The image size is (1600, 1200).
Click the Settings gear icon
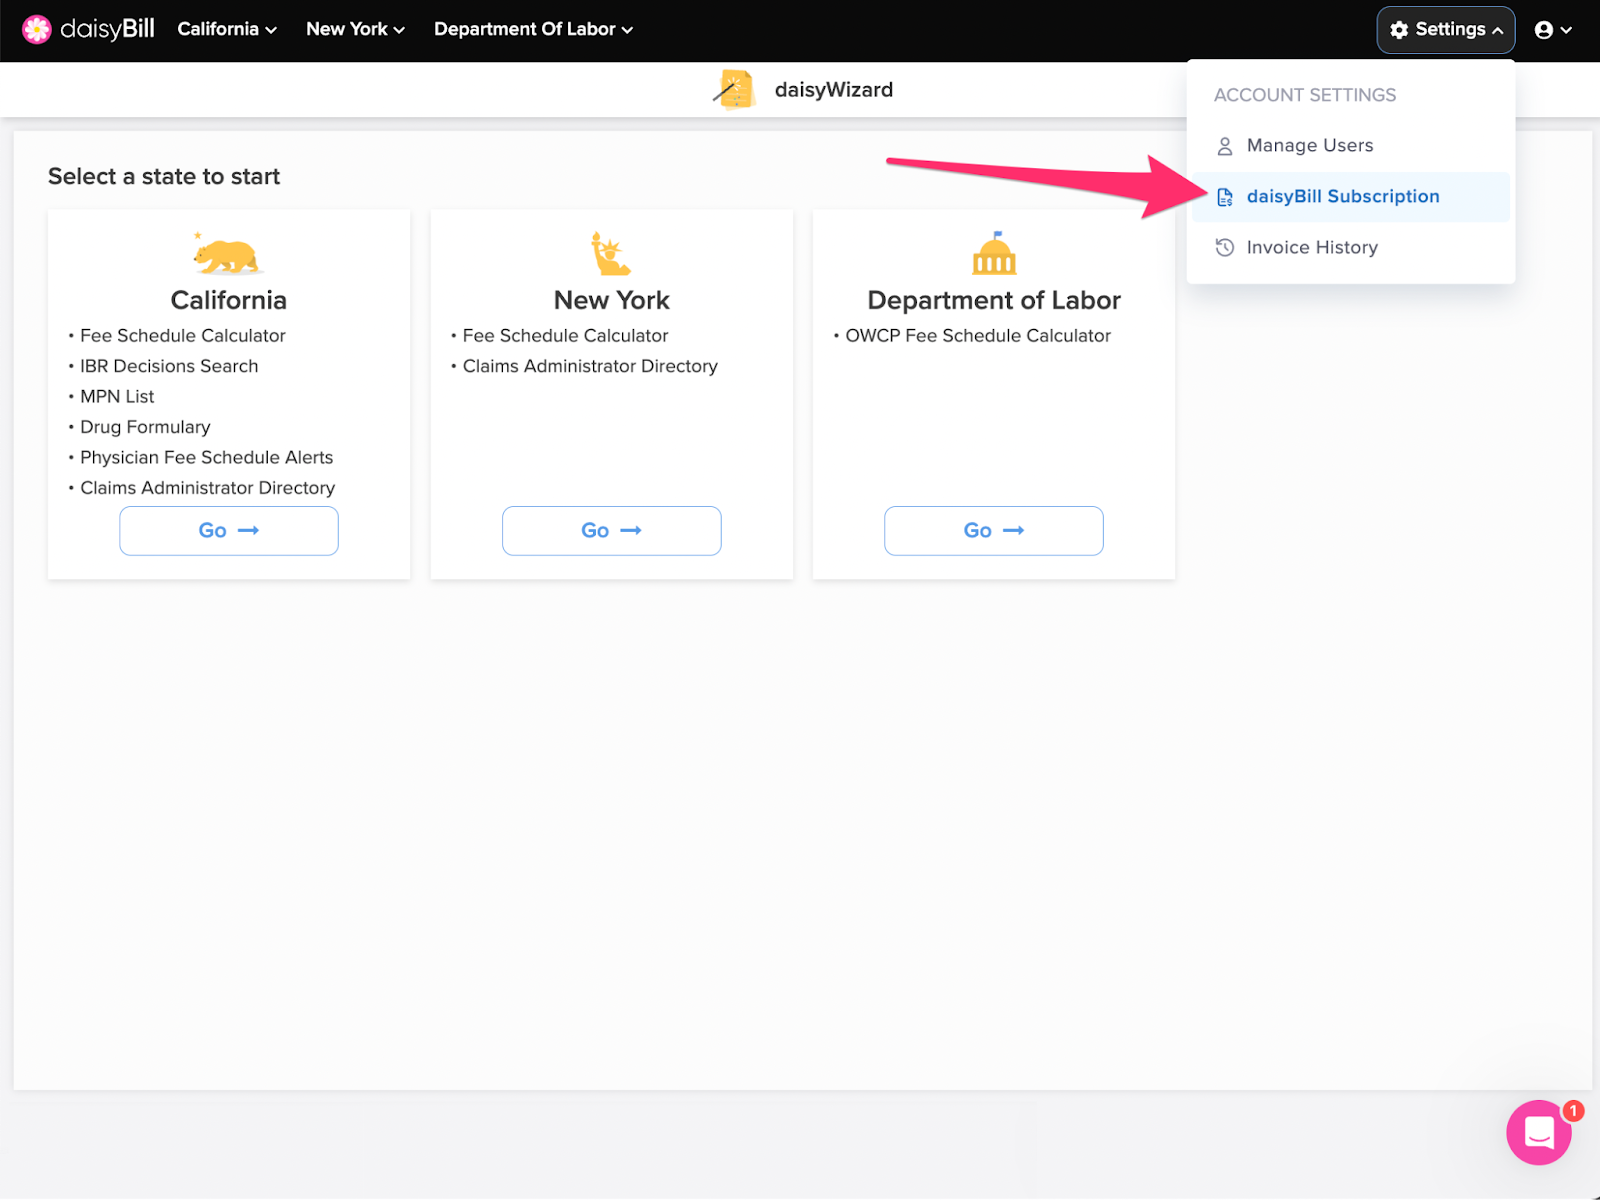[x=1398, y=29]
